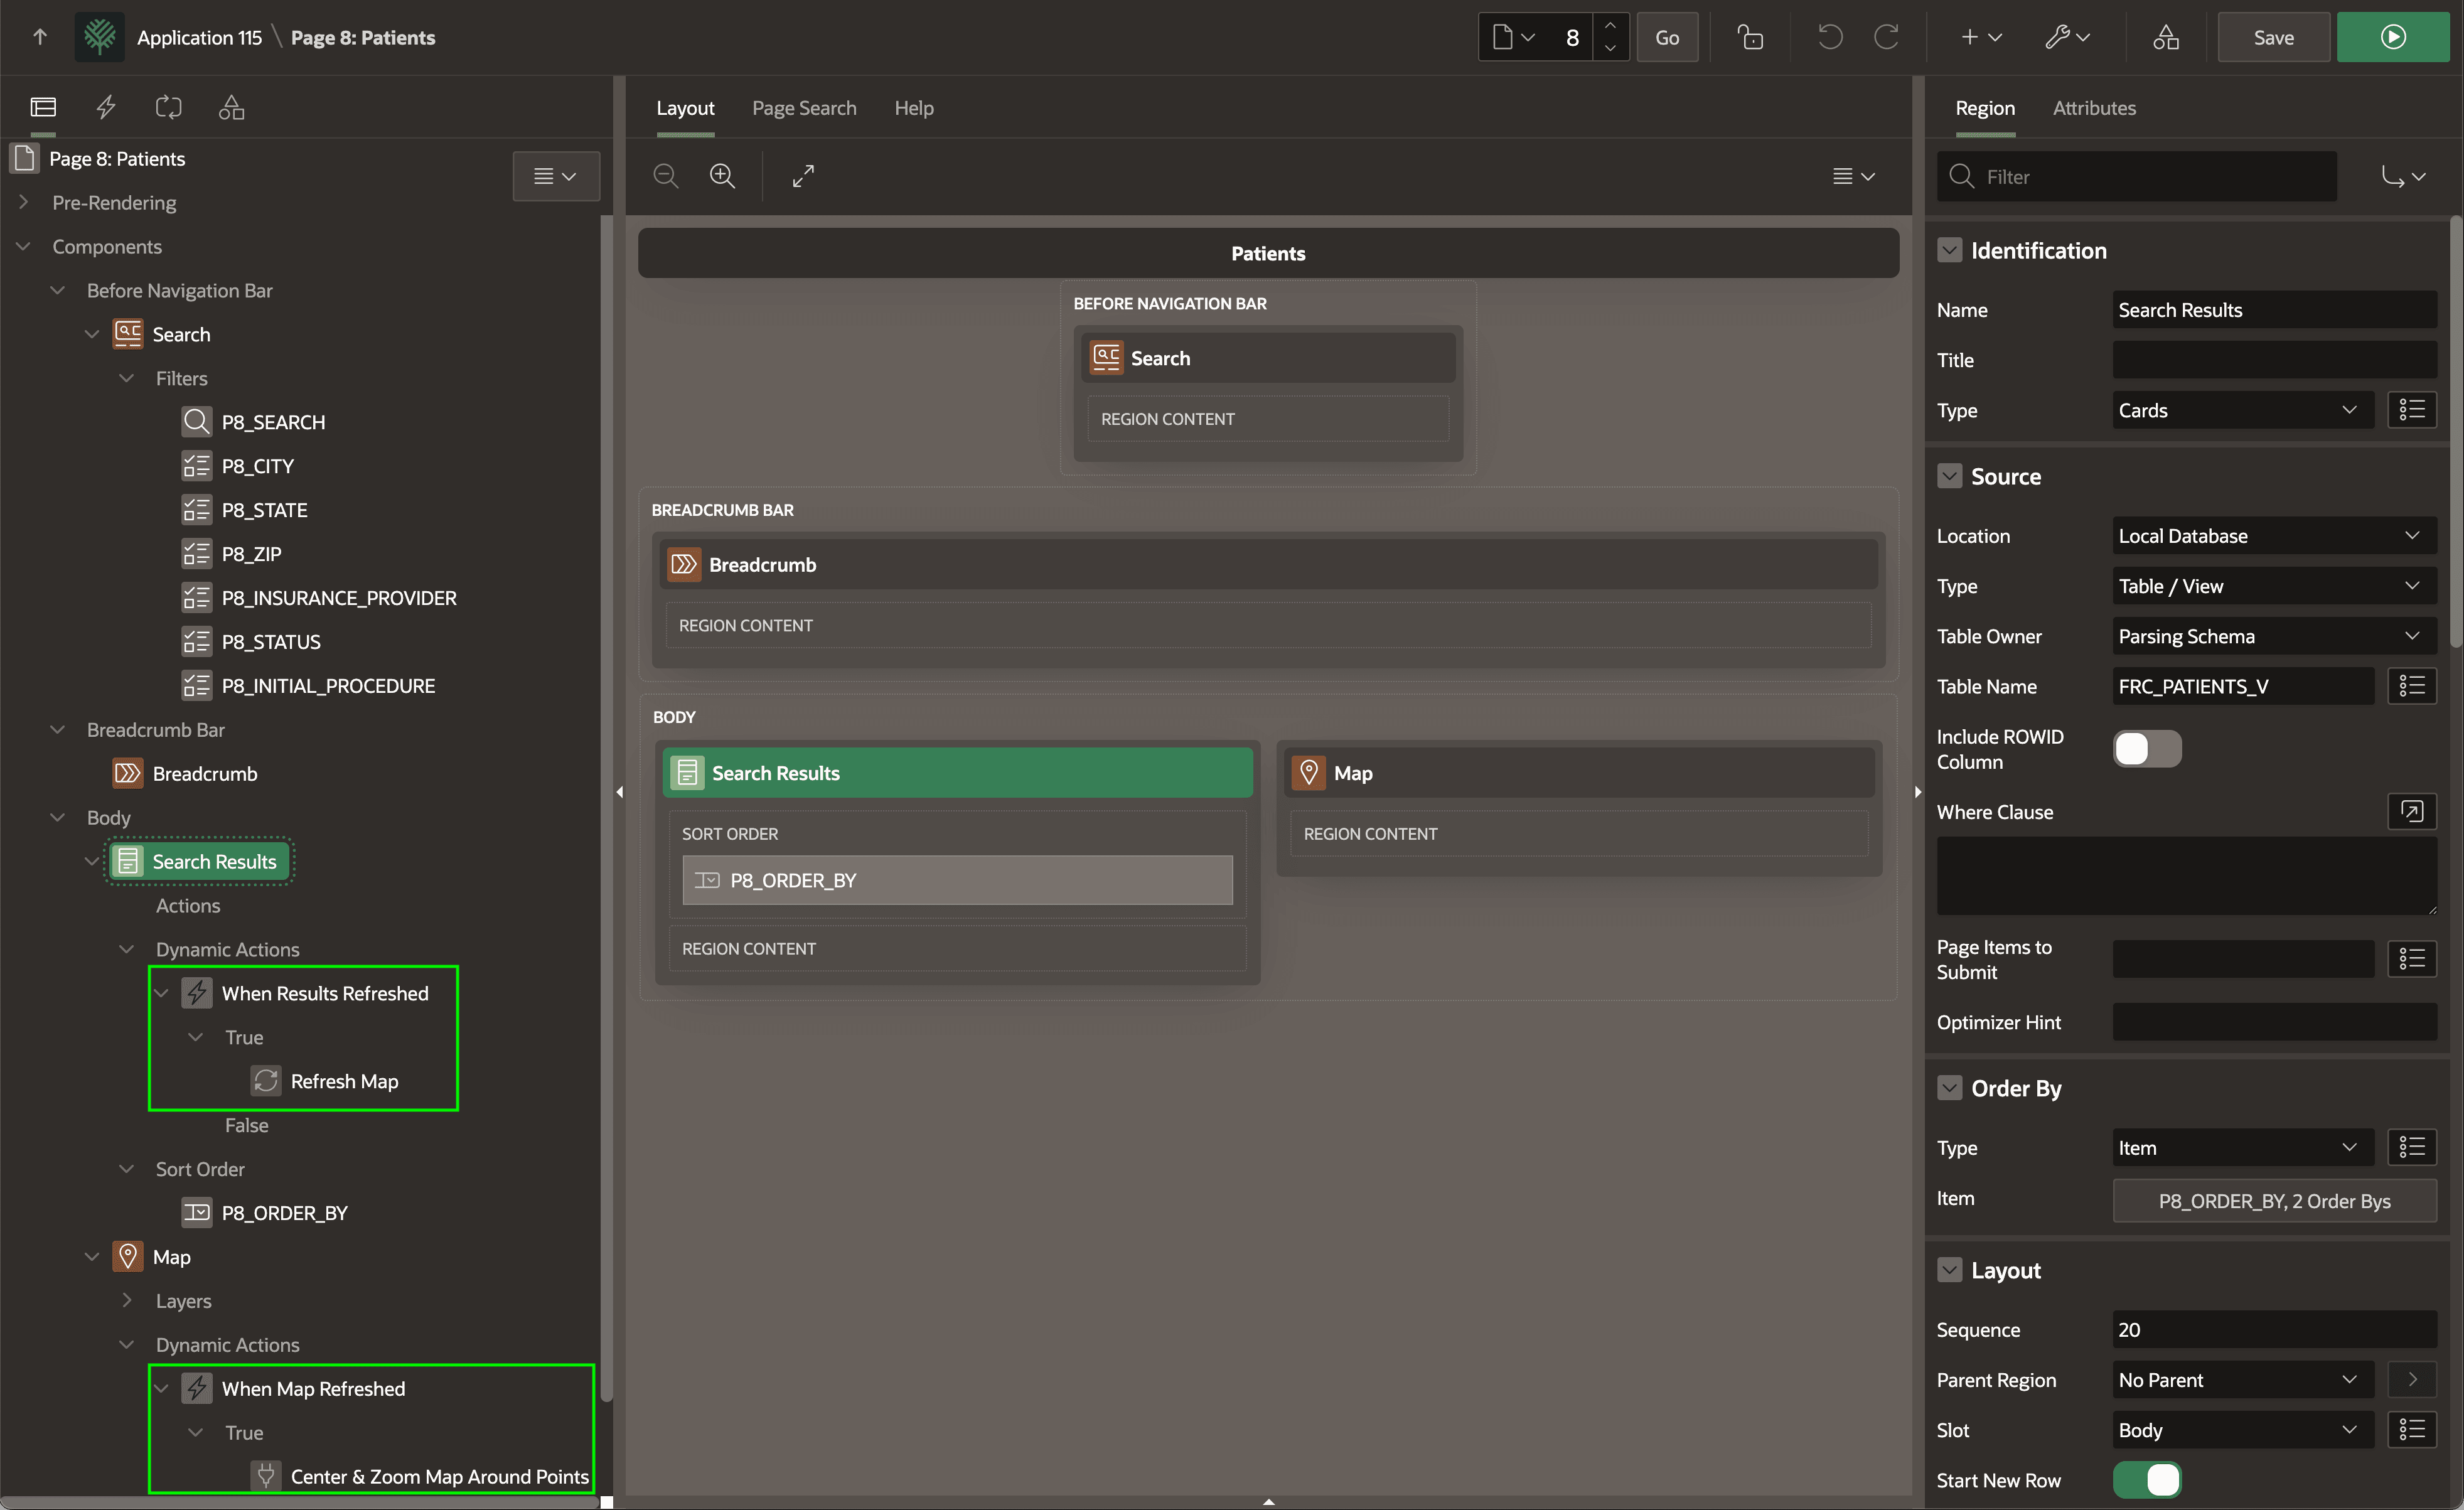Image resolution: width=2464 pixels, height=1510 pixels.
Task: Open the Location Local Database dropdown
Action: tap(2274, 536)
